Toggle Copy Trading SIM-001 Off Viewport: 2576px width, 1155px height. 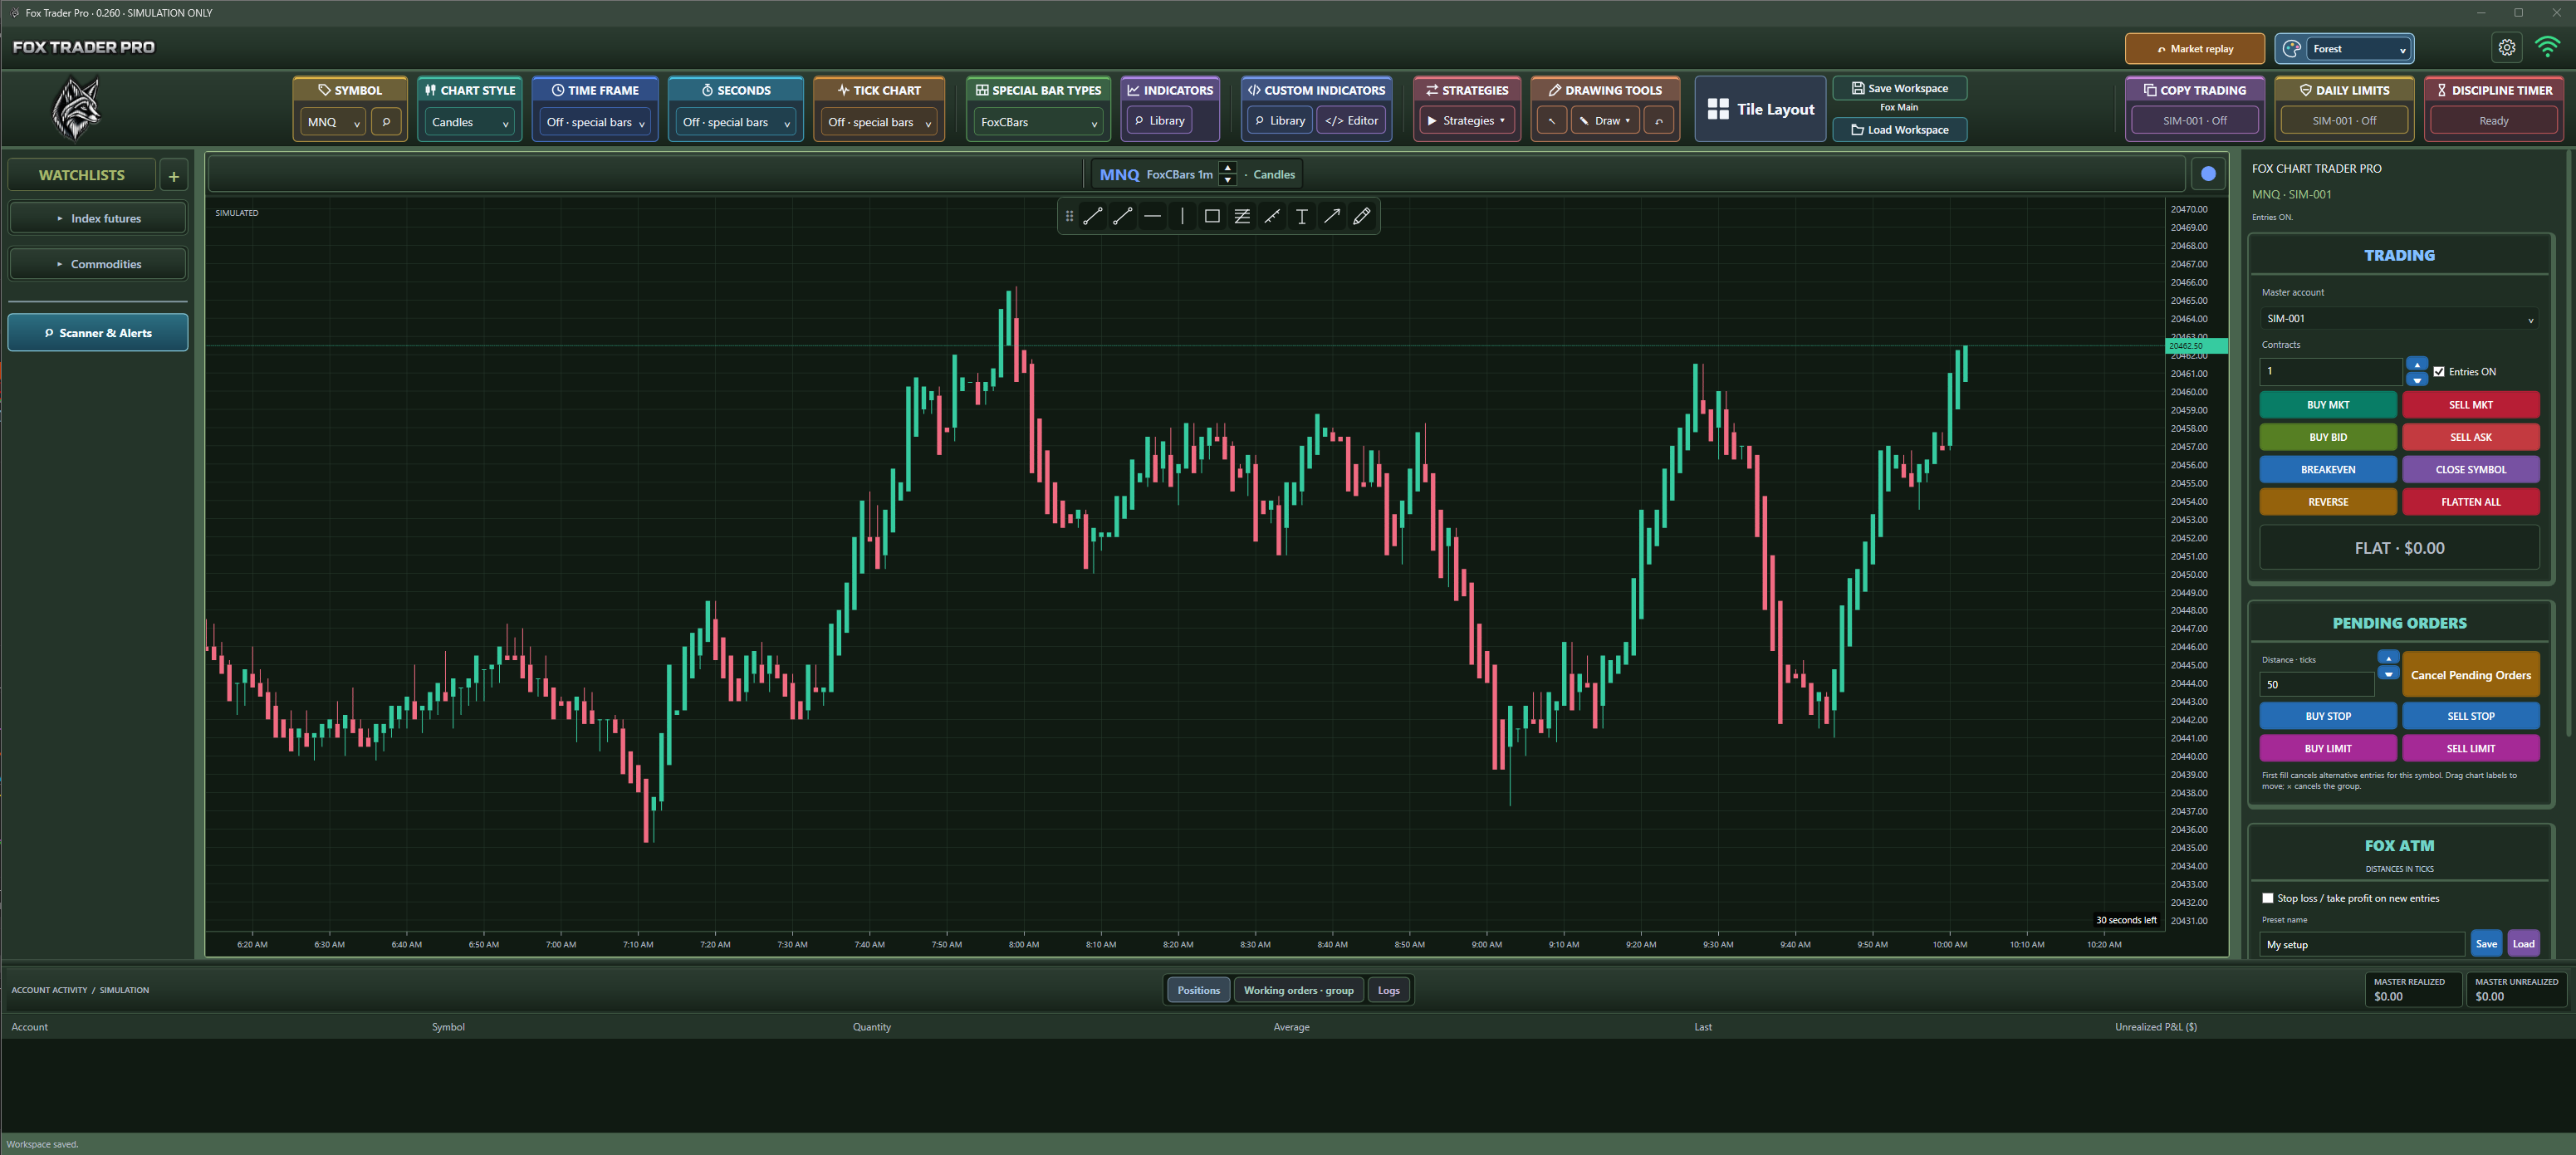tap(2195, 121)
